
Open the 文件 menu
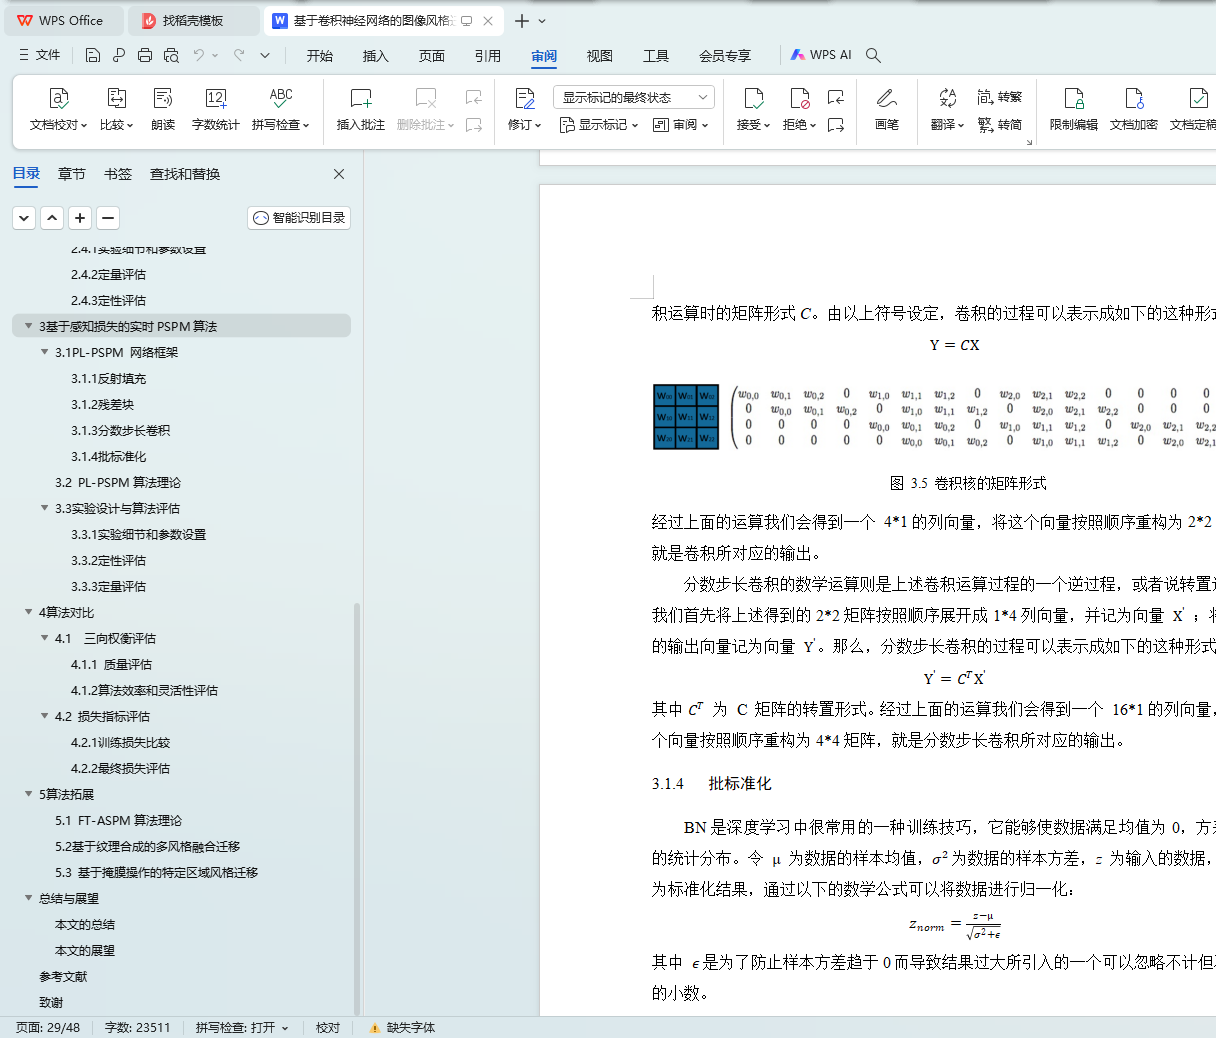(40, 55)
